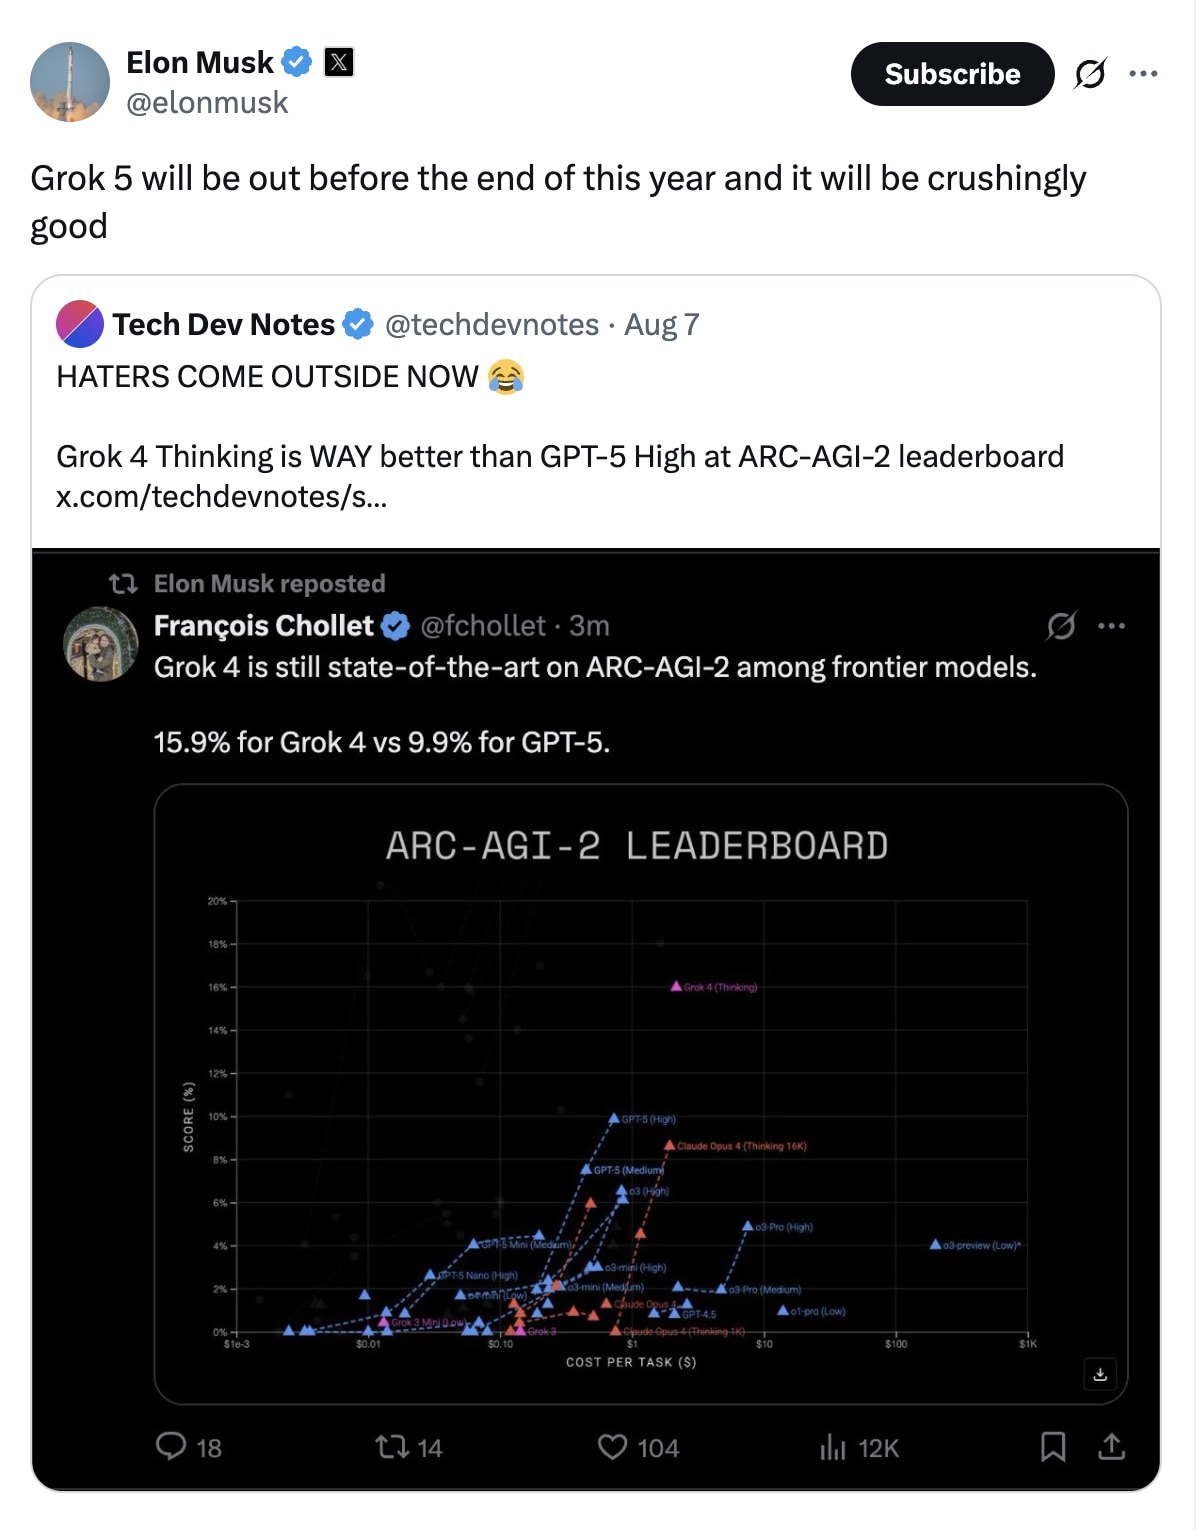
Task: View post analytics showing 12K views
Action: (x=859, y=1447)
